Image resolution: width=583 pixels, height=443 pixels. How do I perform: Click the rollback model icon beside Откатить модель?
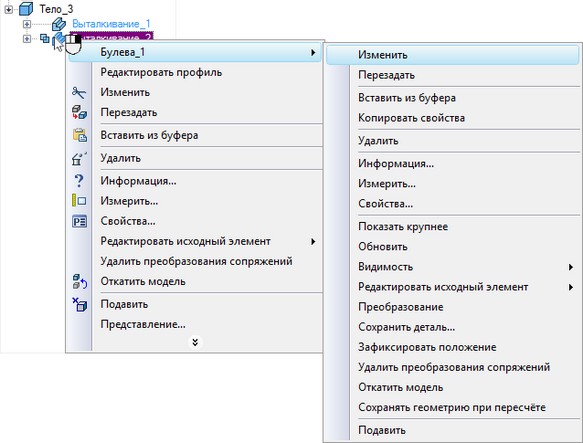(79, 282)
